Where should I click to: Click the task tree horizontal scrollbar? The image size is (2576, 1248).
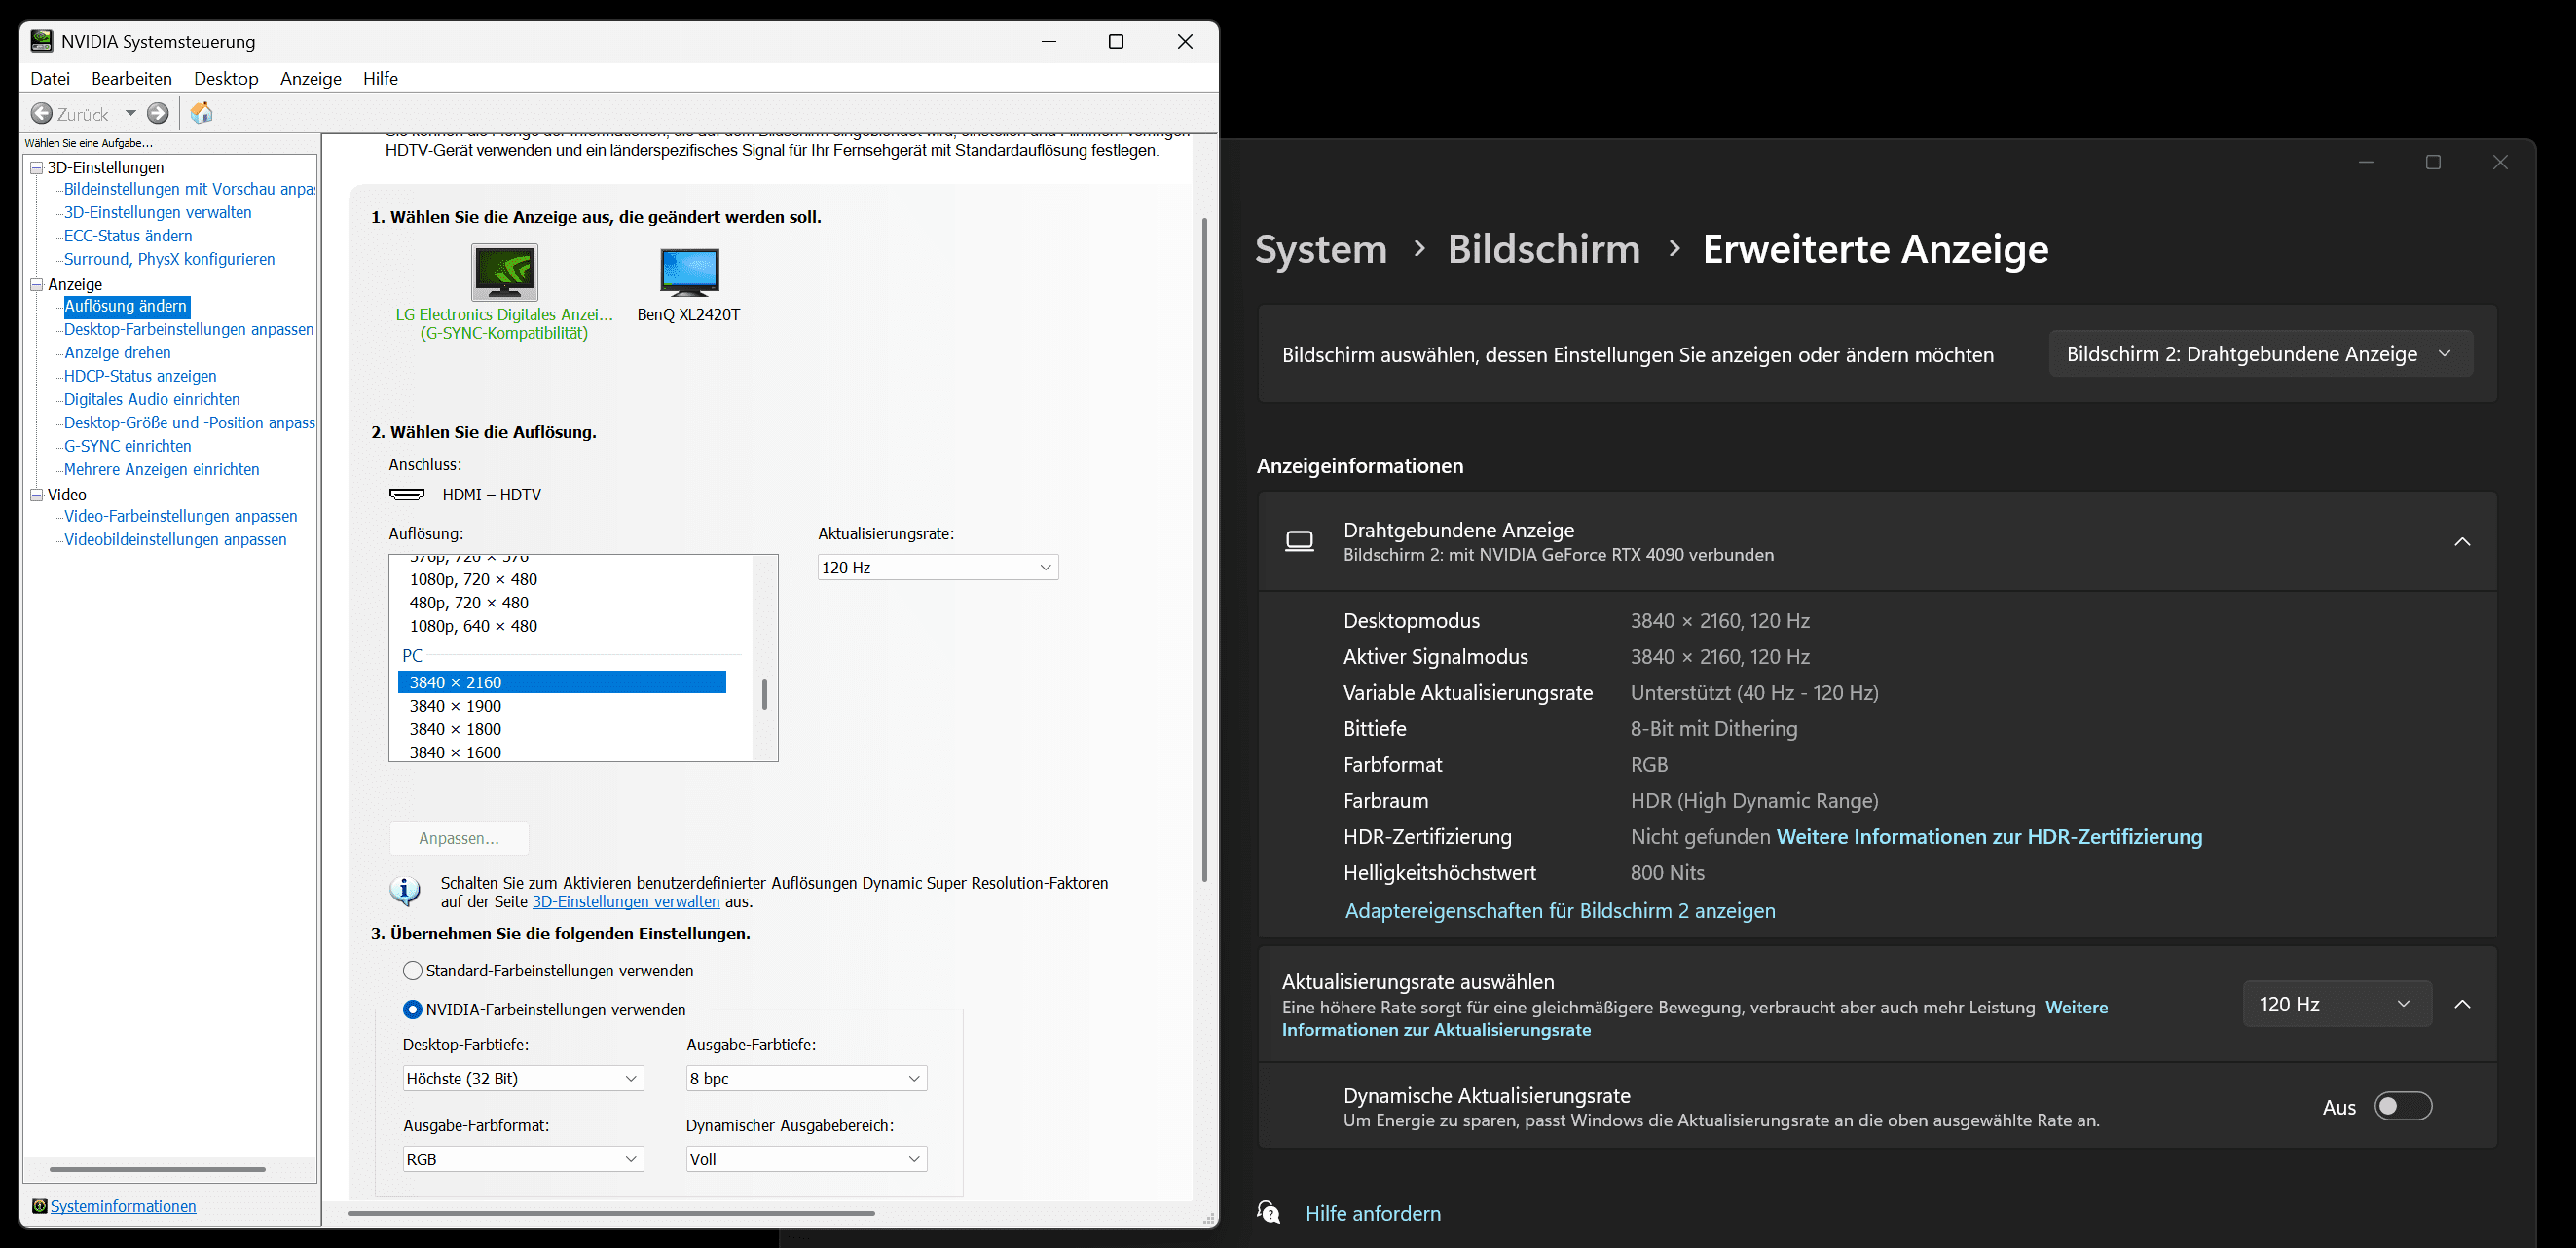(x=157, y=1168)
